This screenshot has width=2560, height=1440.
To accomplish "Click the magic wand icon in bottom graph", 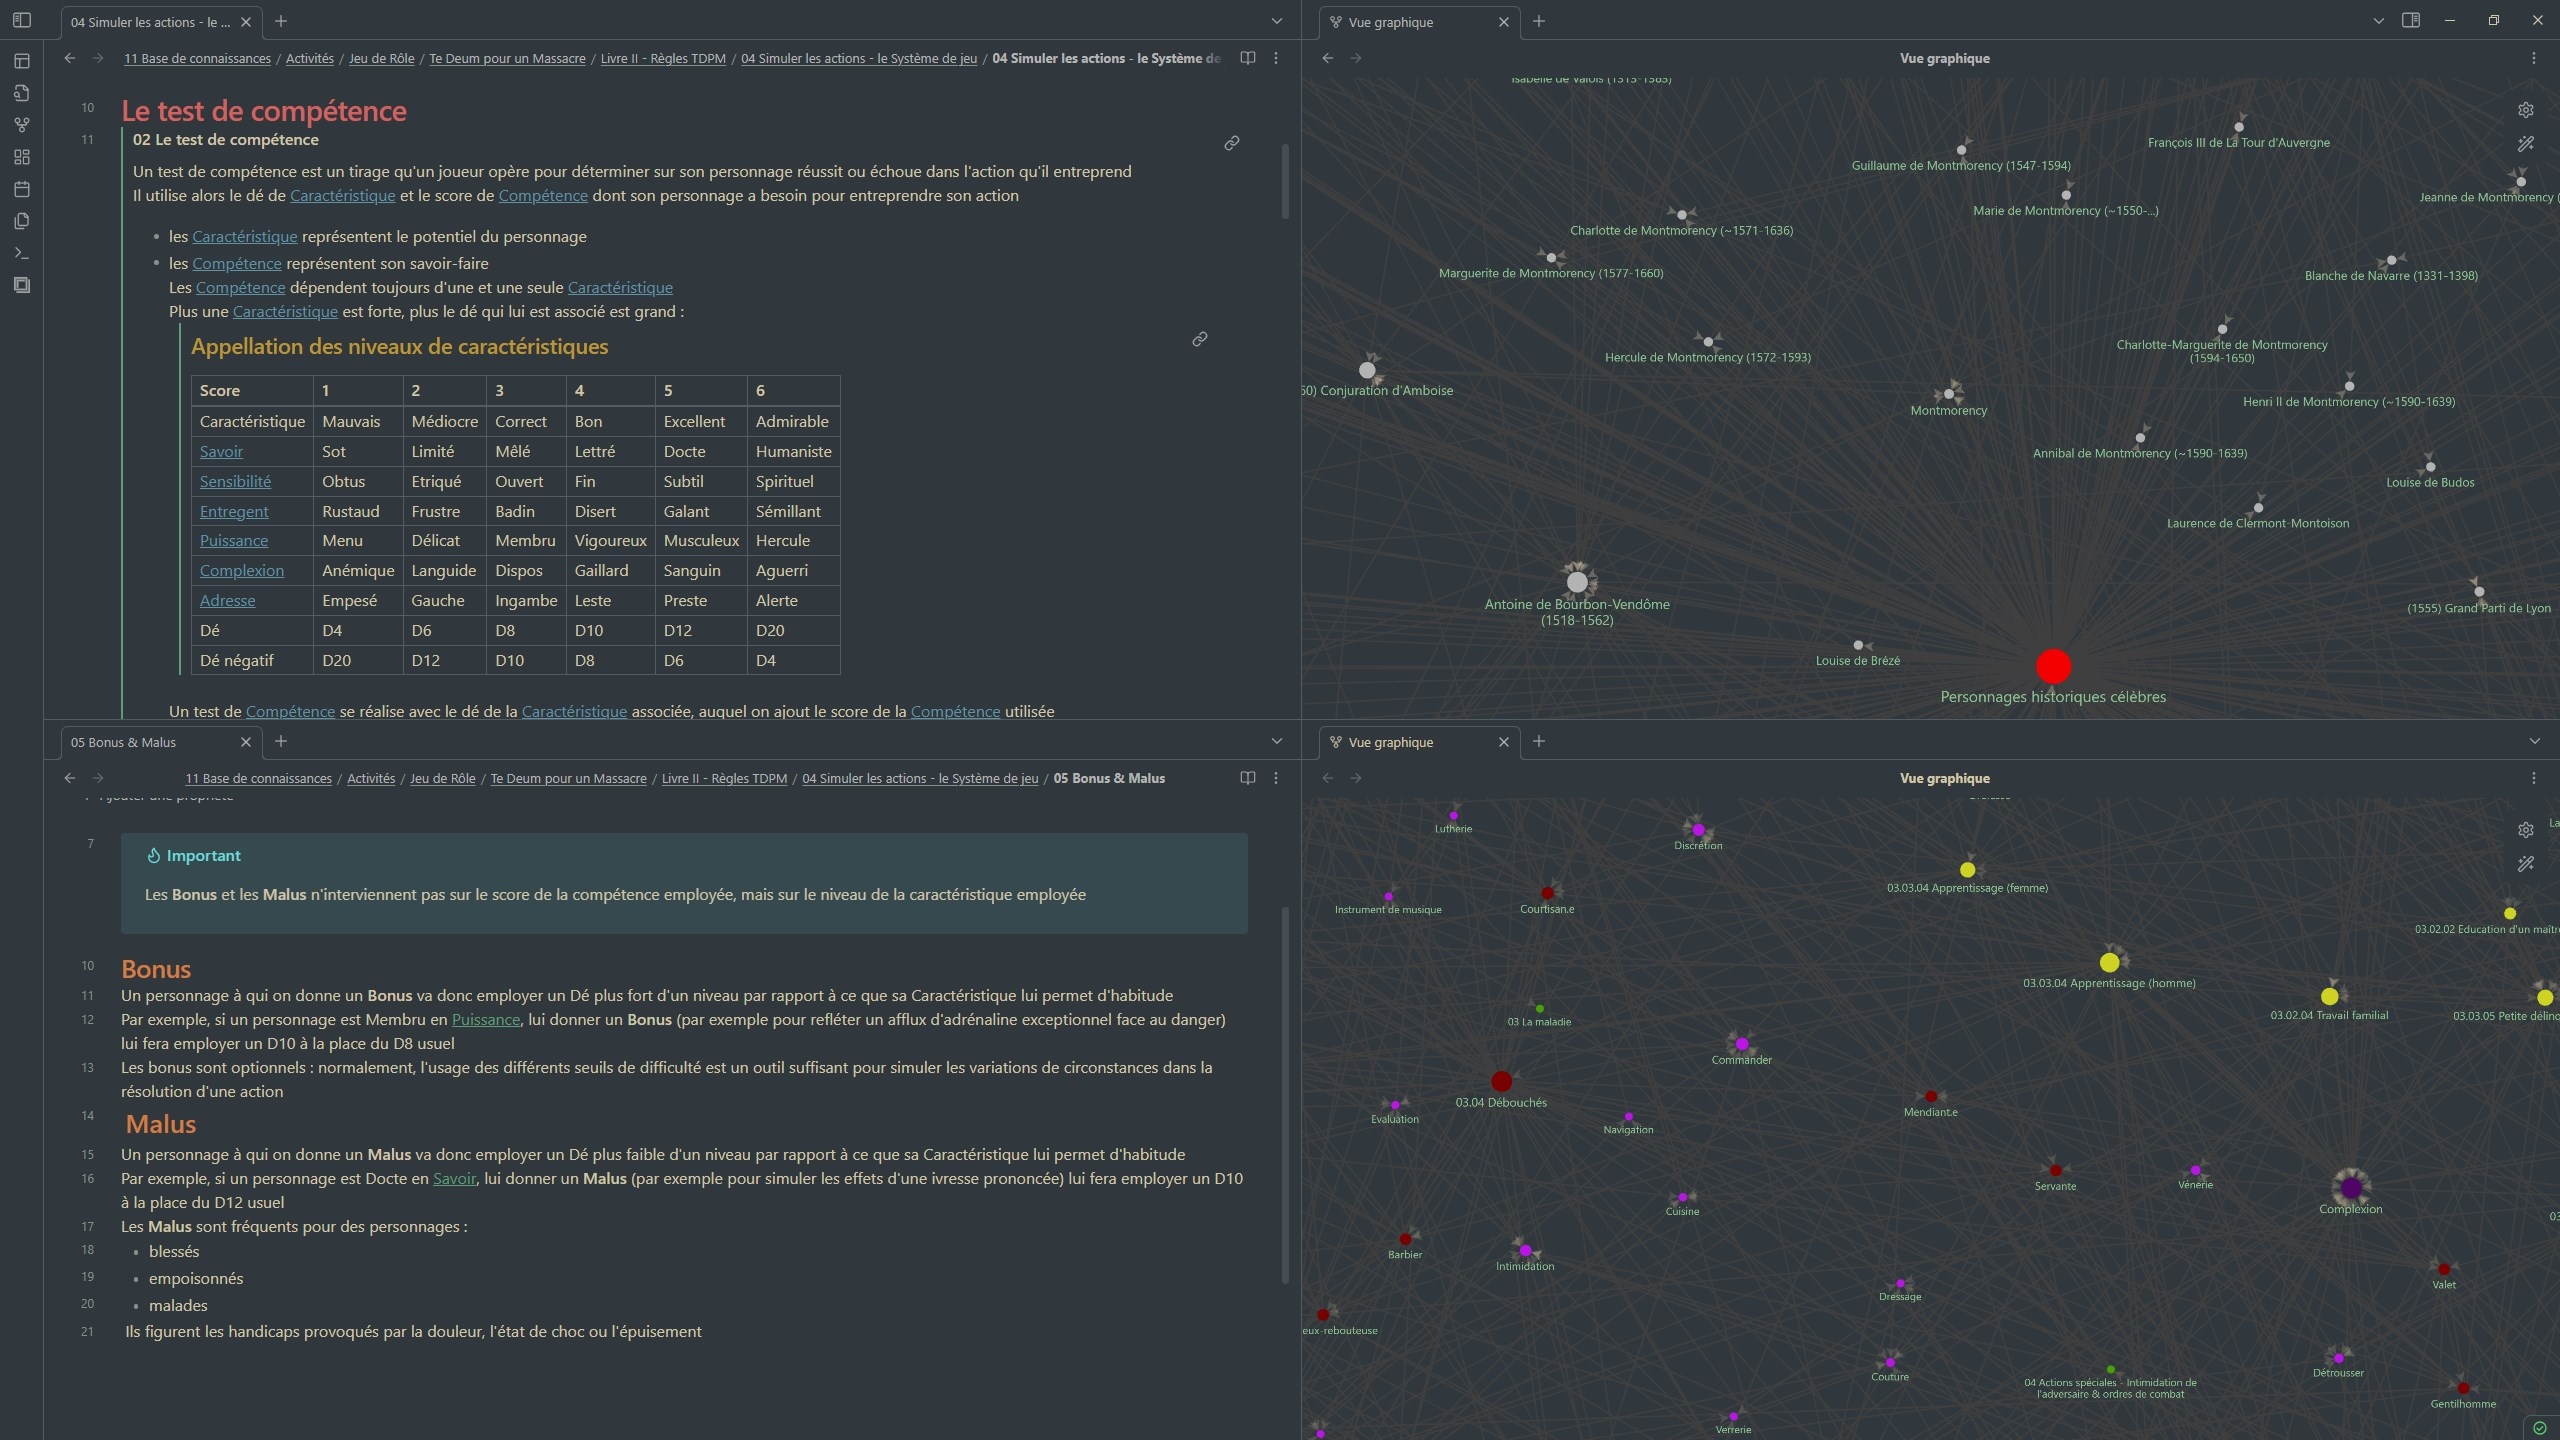I will point(2525,863).
